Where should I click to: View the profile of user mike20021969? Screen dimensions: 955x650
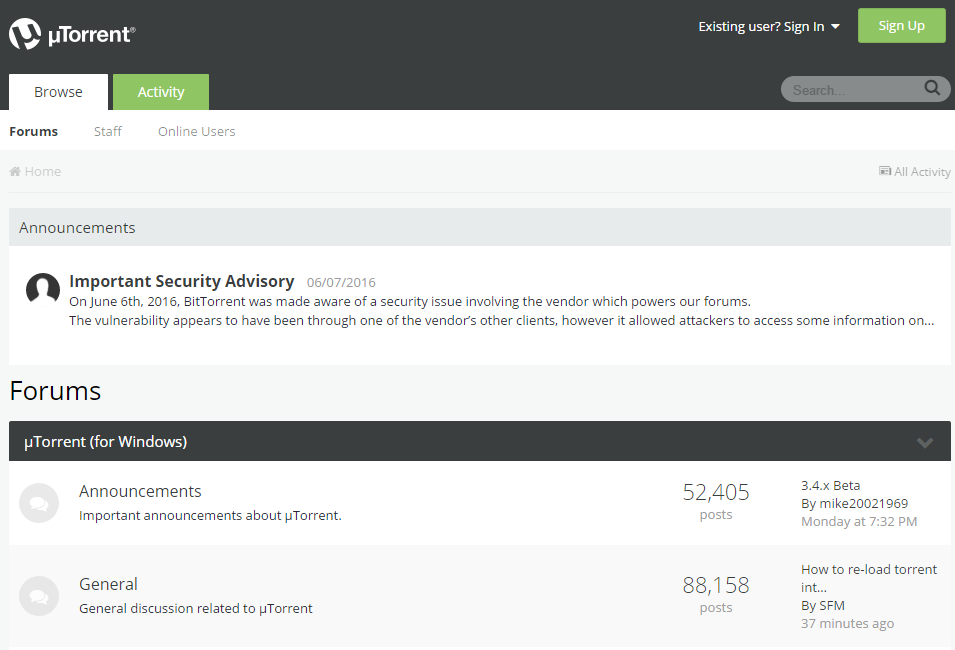[864, 504]
